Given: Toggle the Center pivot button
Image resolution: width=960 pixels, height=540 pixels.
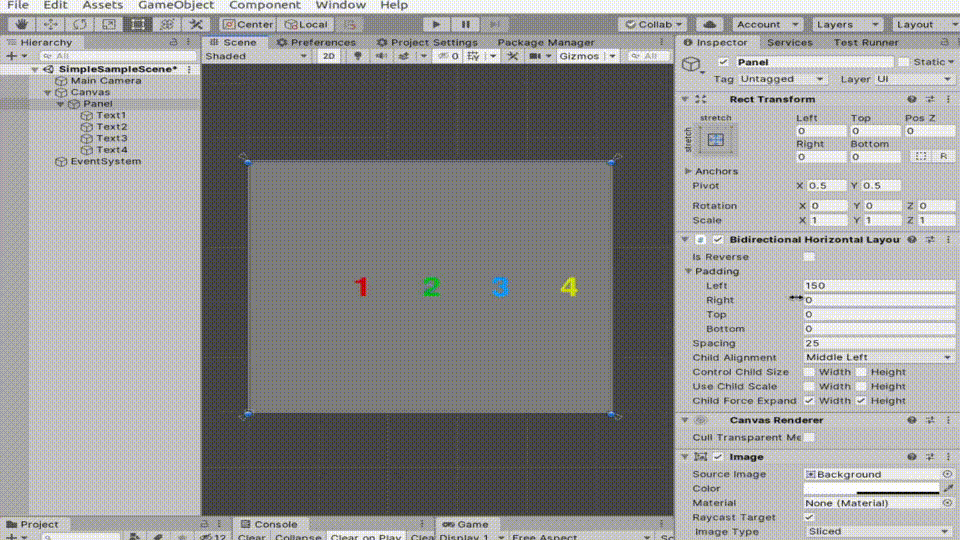Looking at the screenshot, I should [x=248, y=24].
